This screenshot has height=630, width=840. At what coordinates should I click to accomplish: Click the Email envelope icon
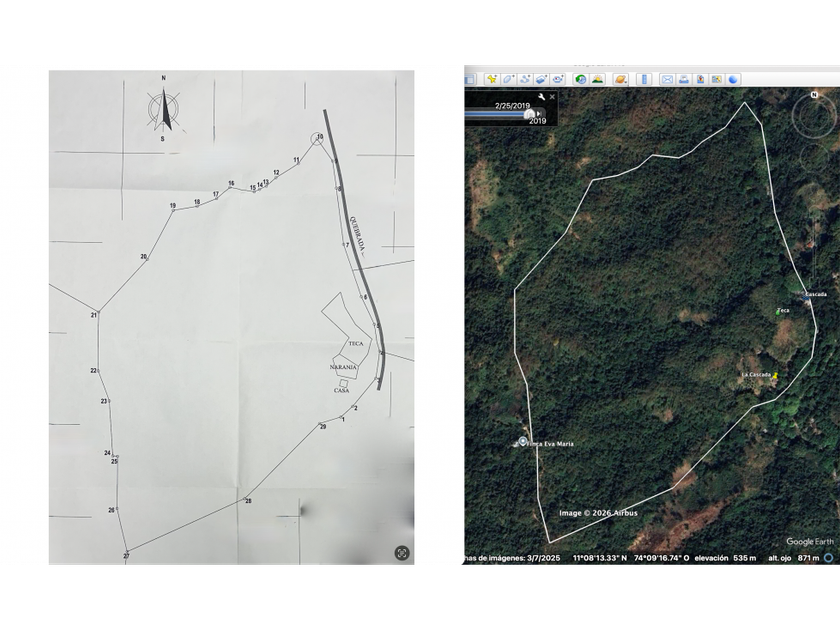(x=667, y=79)
